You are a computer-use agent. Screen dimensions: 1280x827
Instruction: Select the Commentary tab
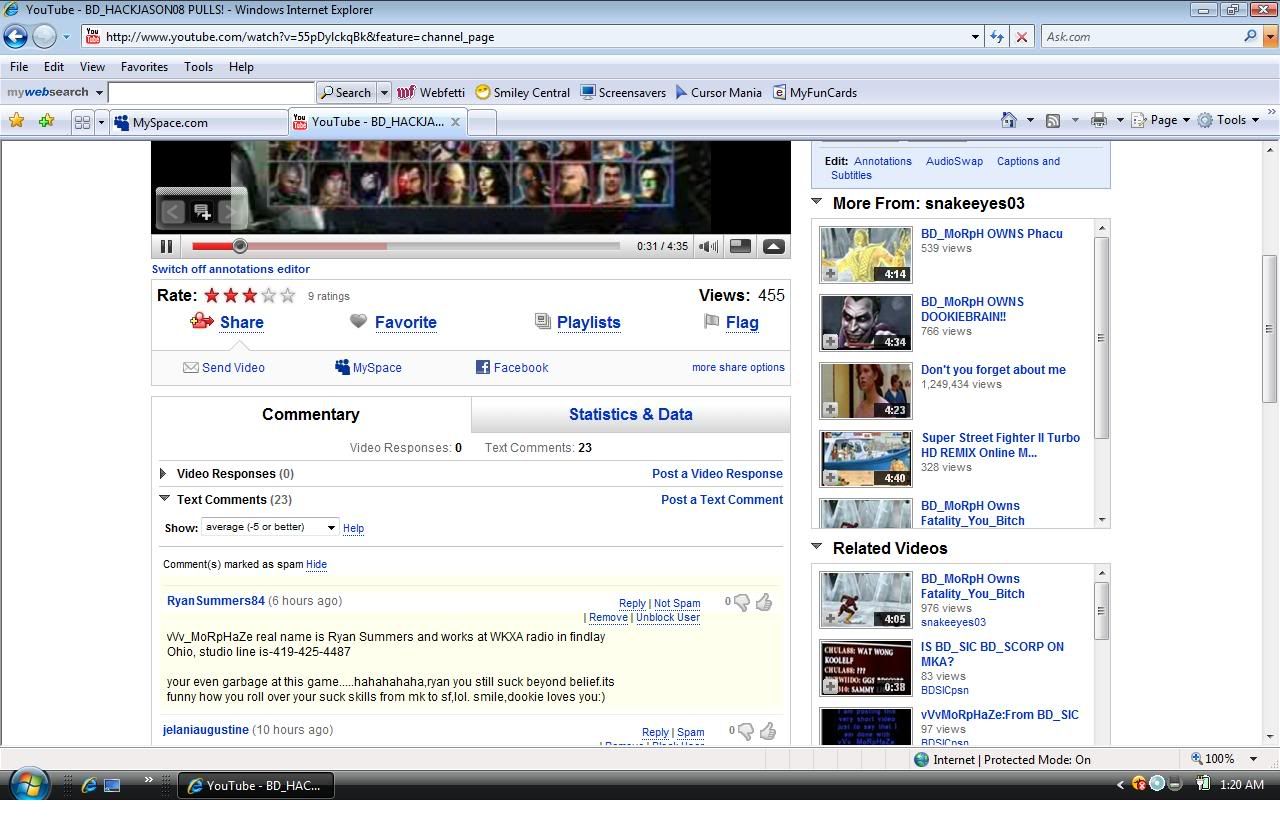tap(311, 414)
